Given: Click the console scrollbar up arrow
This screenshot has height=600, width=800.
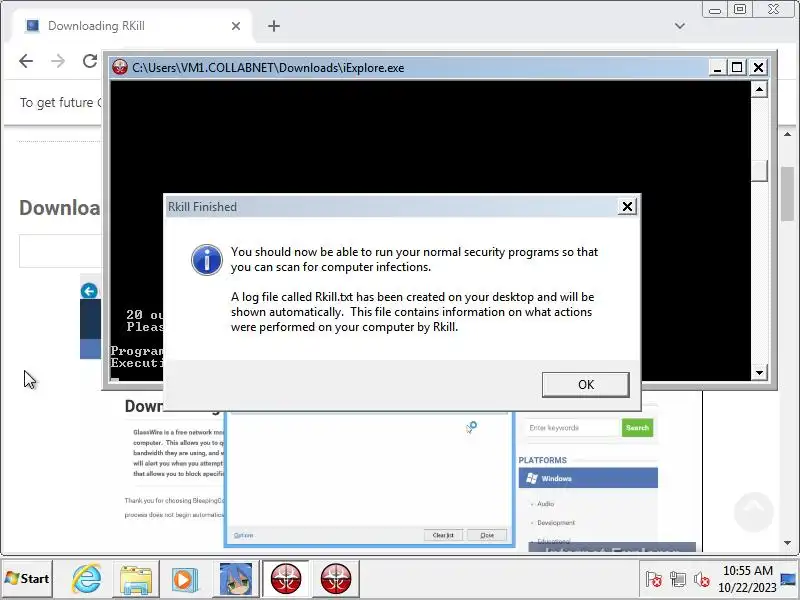Looking at the screenshot, I should coord(759,89).
